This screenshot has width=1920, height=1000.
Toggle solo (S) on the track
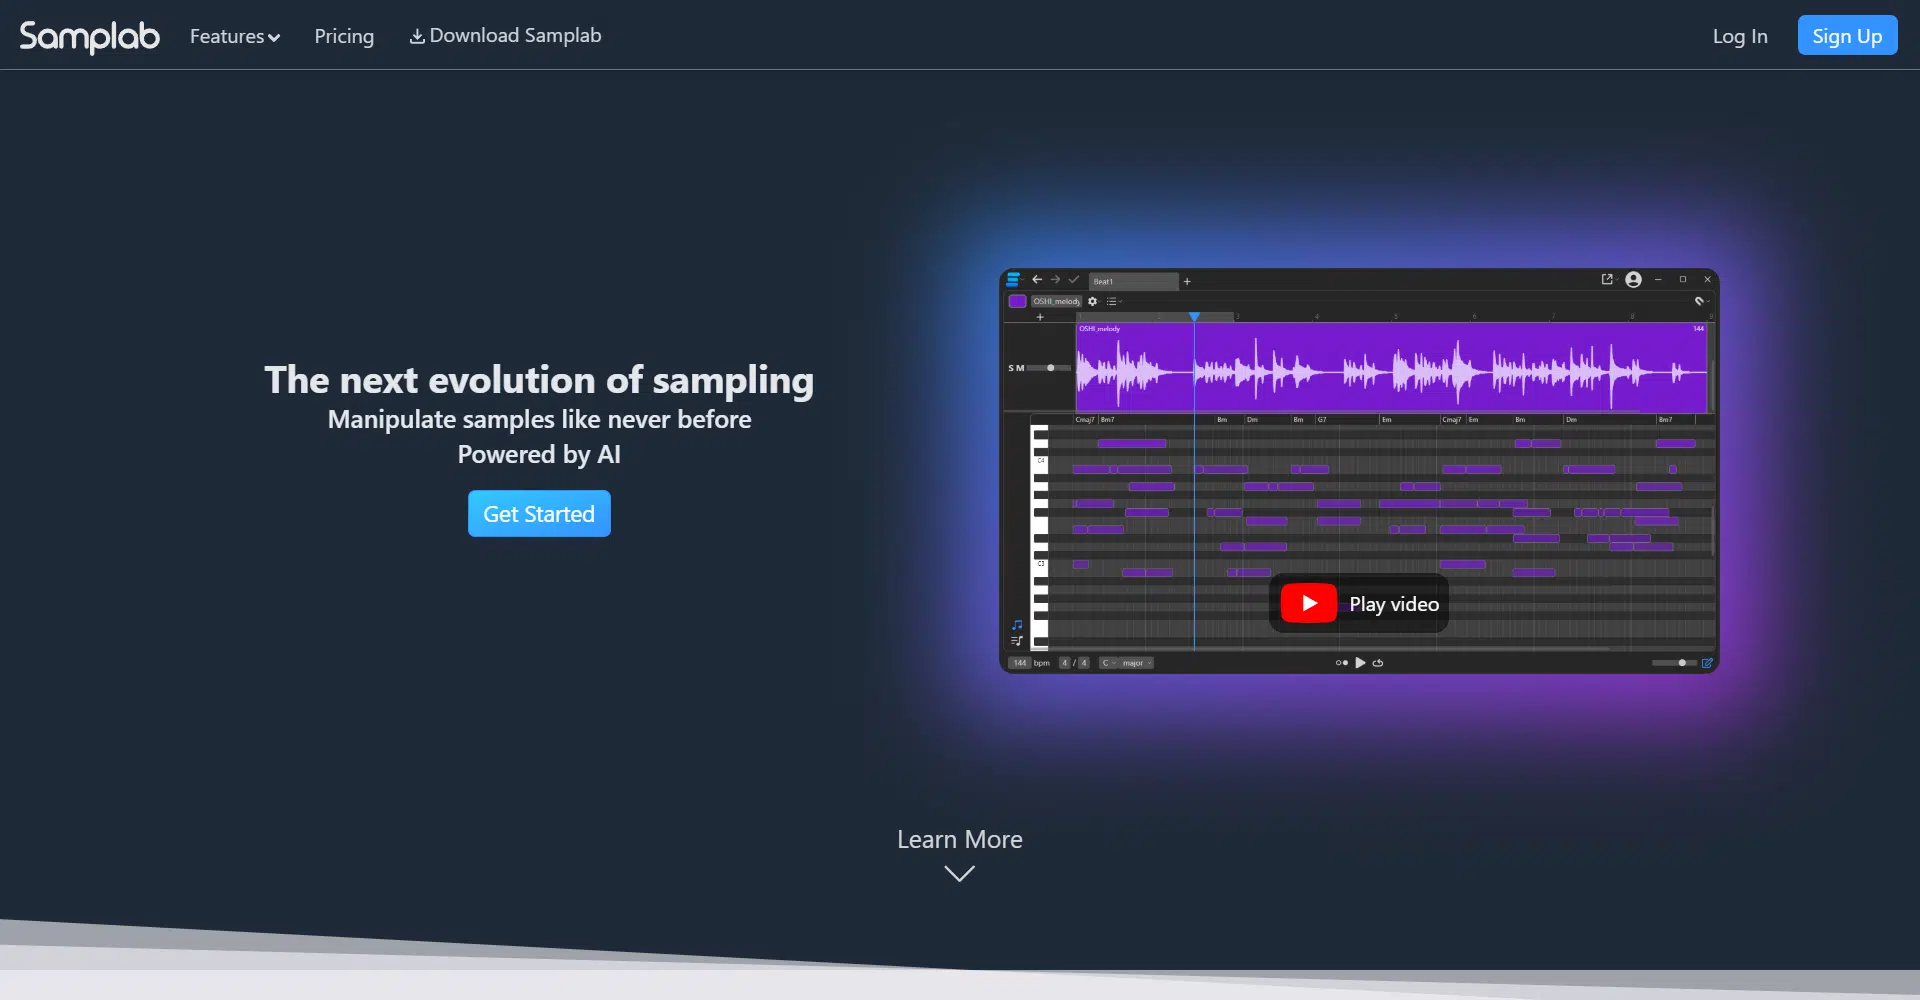point(1011,368)
